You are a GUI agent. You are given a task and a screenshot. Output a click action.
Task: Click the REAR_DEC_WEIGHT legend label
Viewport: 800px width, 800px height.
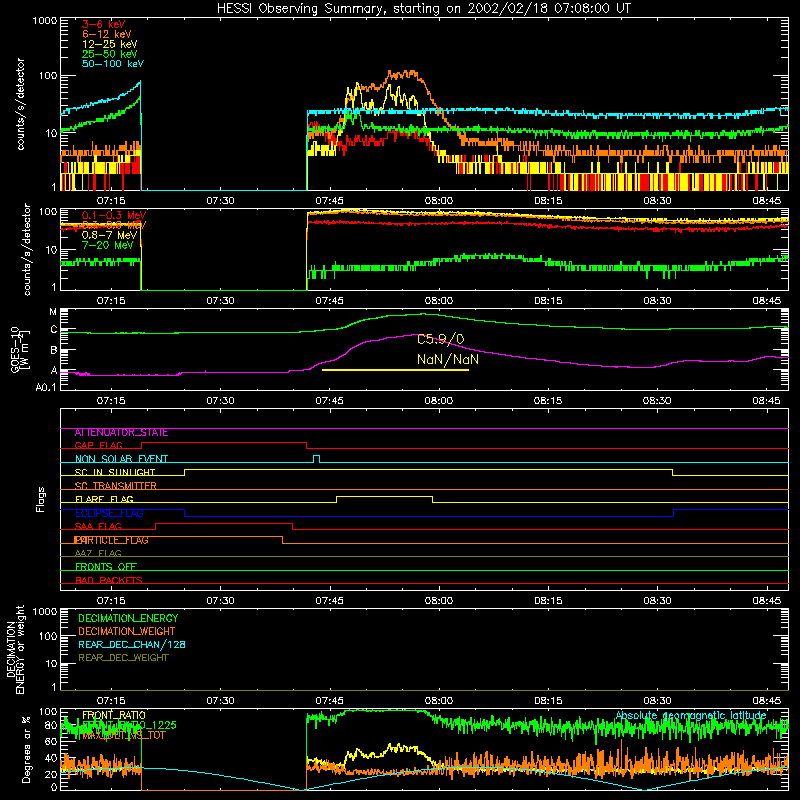123,658
